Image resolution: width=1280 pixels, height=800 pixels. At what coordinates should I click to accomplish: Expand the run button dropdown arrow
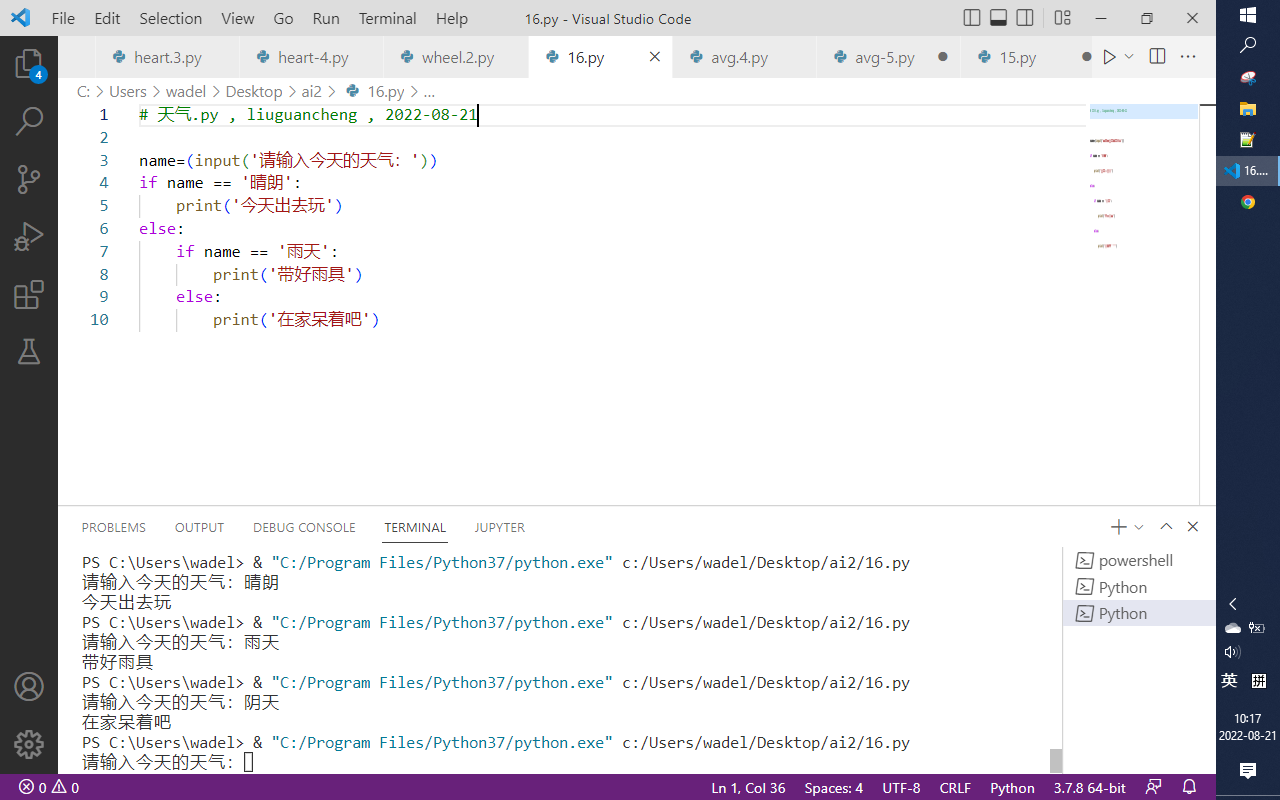click(1130, 57)
